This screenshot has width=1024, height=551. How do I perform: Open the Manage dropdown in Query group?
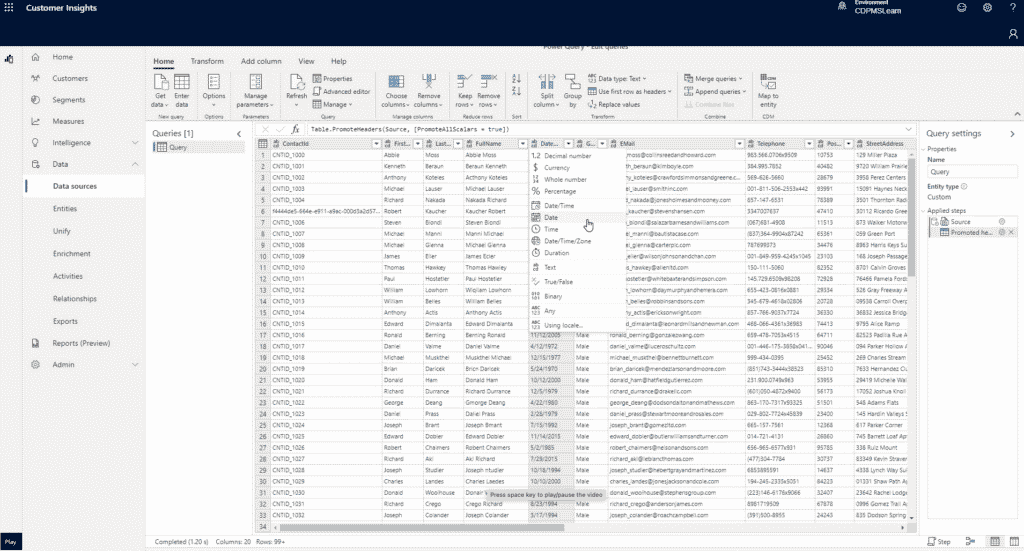coord(332,104)
